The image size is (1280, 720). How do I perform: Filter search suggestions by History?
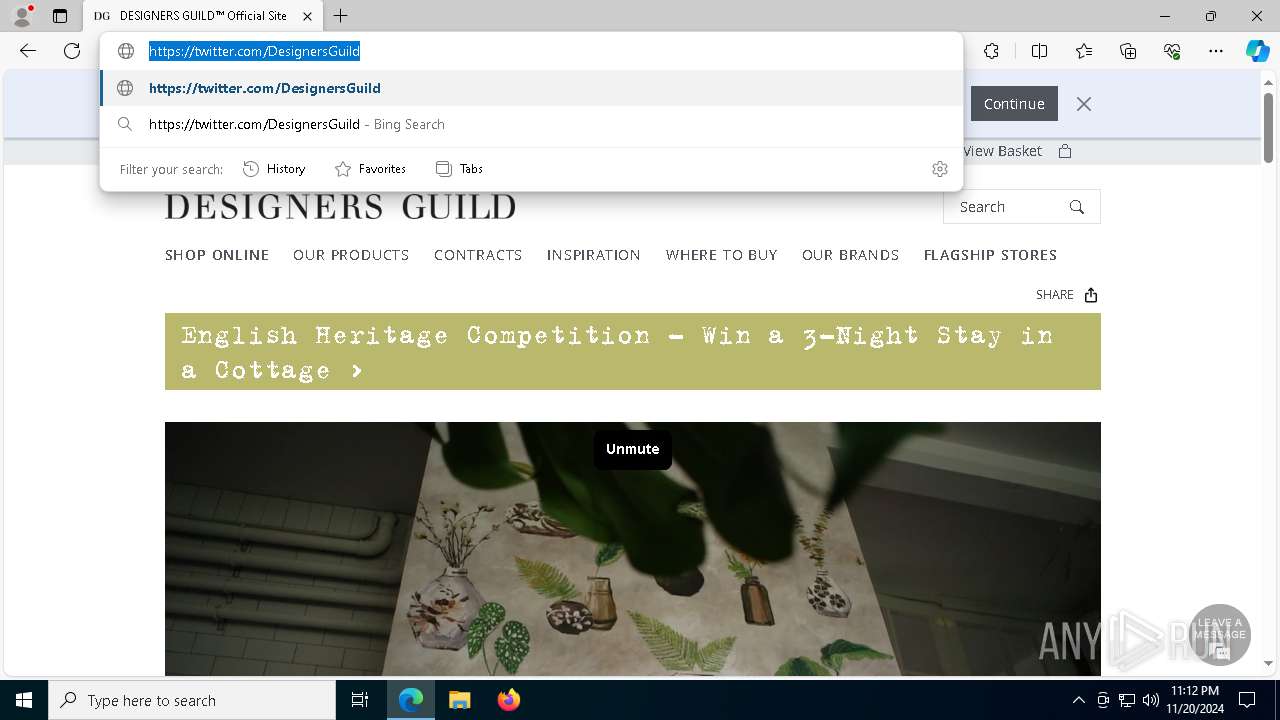(274, 169)
